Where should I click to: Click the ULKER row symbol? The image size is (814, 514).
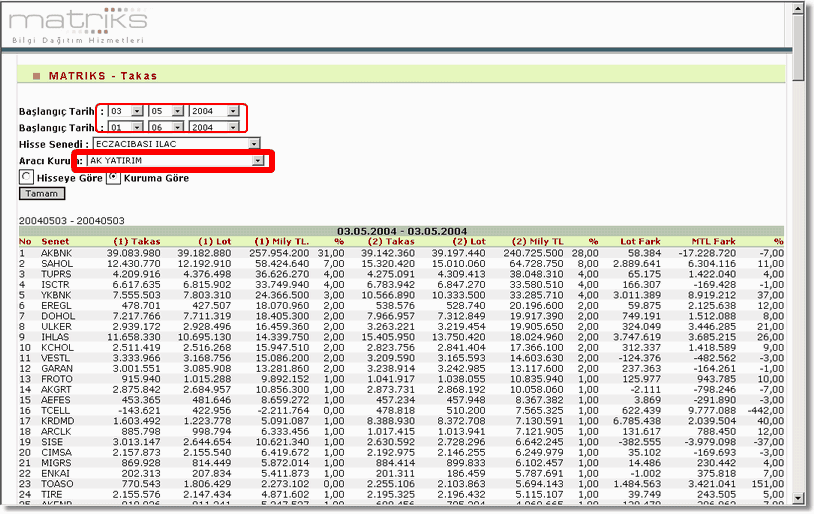click(57, 327)
